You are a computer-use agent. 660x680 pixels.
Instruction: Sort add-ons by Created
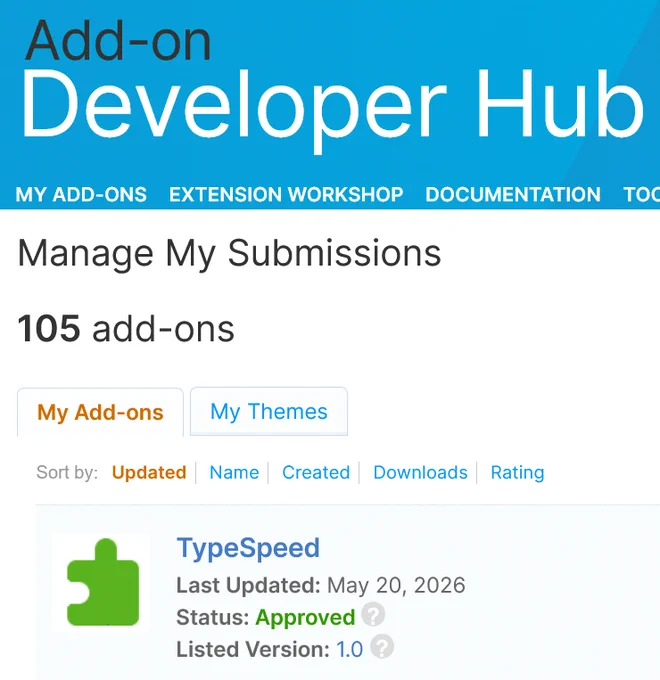(316, 472)
